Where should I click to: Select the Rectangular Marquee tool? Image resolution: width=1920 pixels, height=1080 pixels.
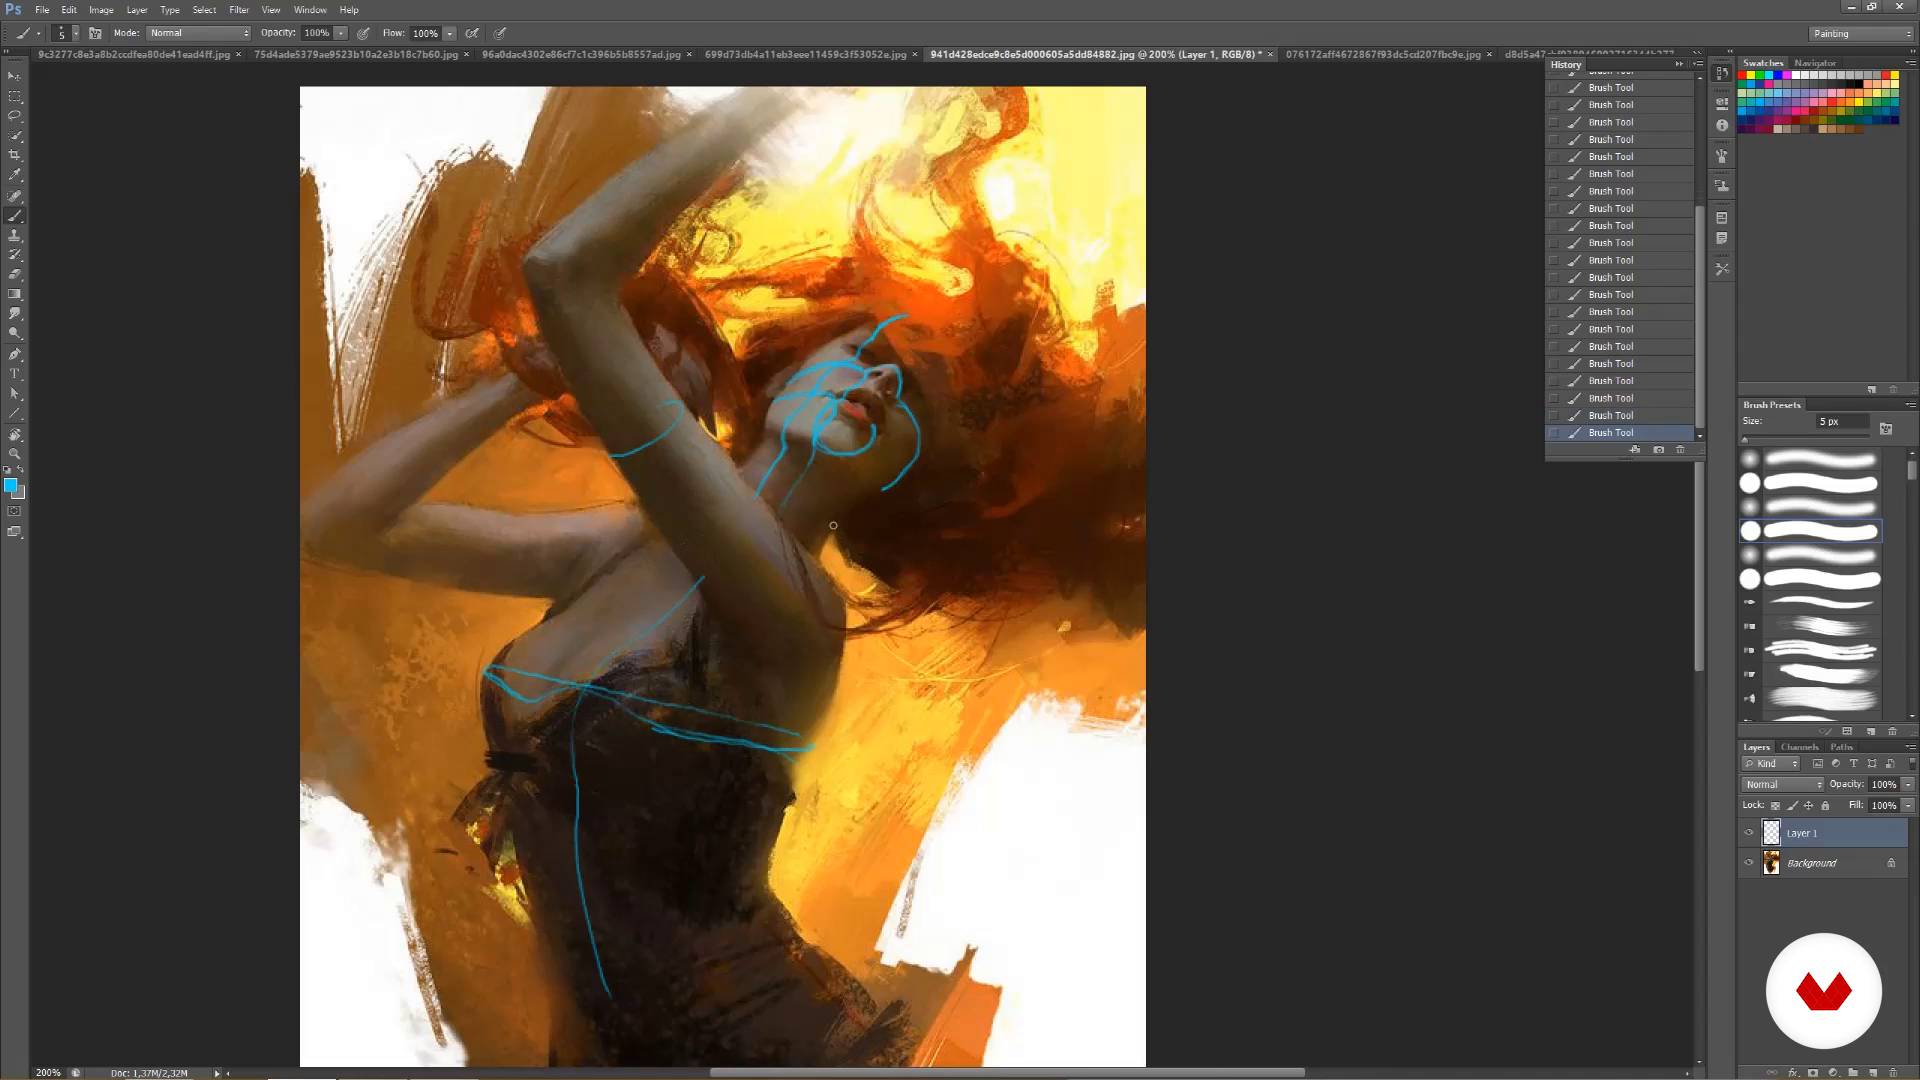pyautogui.click(x=14, y=96)
